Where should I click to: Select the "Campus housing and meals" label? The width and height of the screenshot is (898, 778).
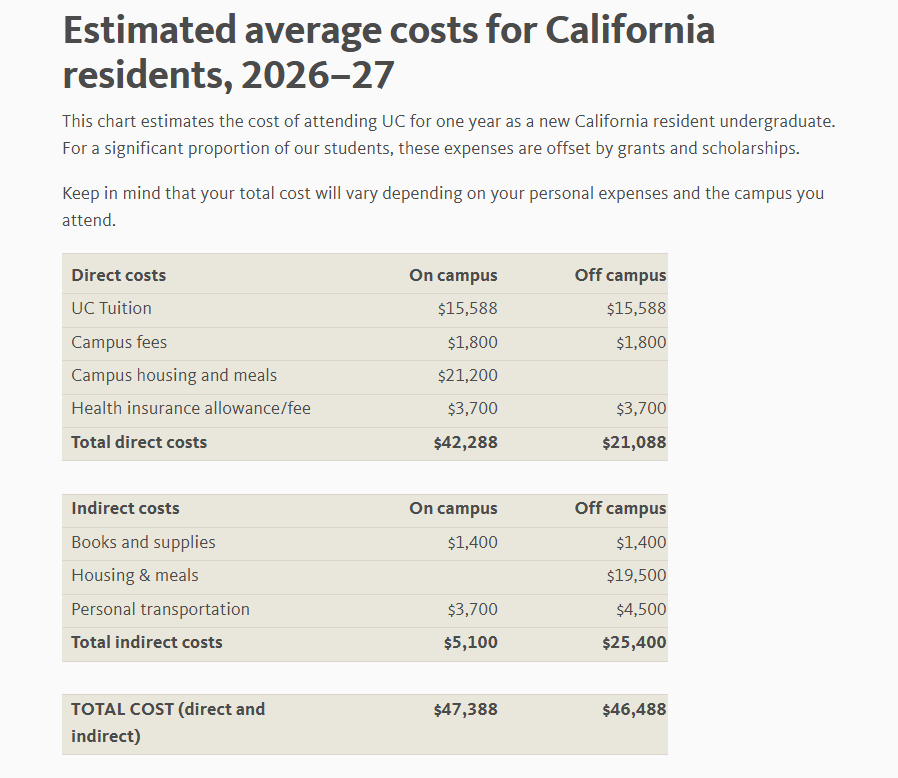[x=174, y=375]
